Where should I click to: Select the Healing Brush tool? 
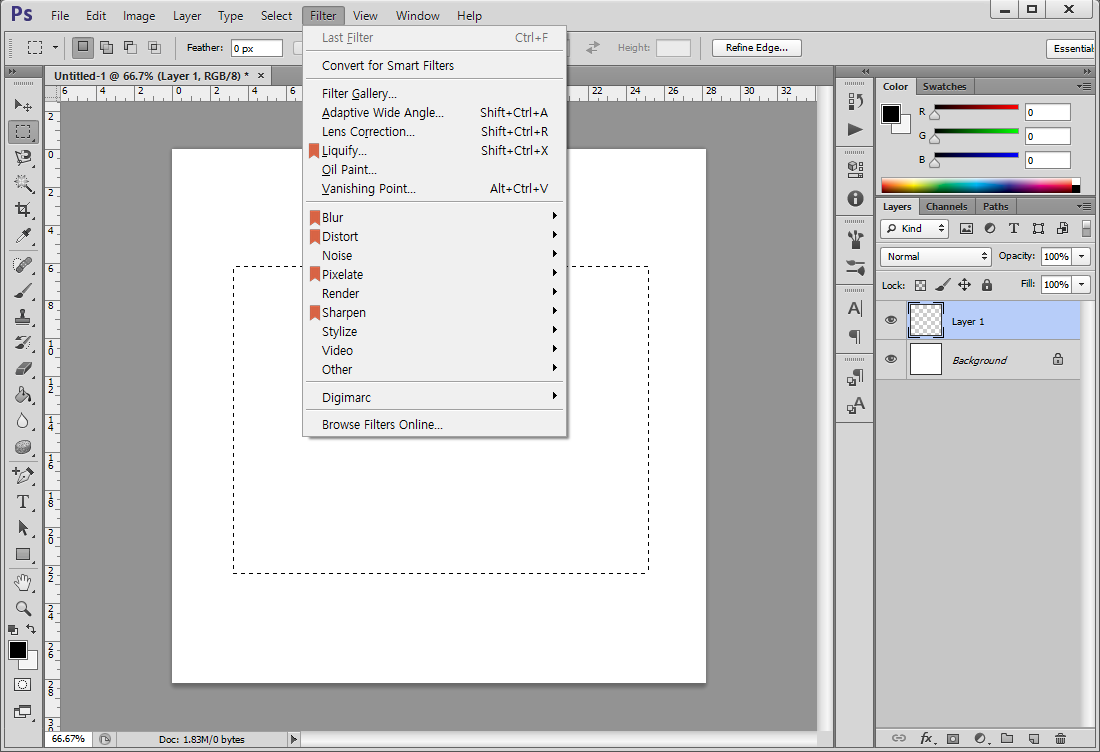[x=23, y=265]
